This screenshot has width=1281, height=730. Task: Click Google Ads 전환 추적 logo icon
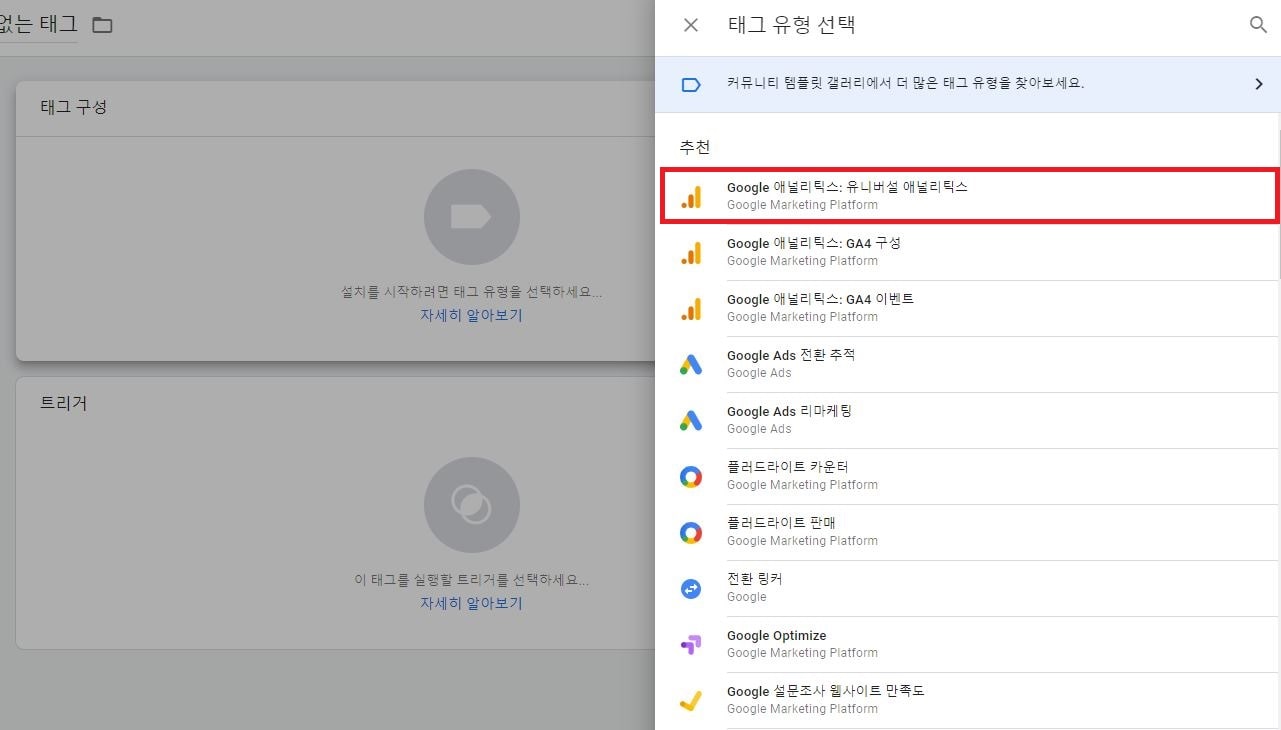691,365
